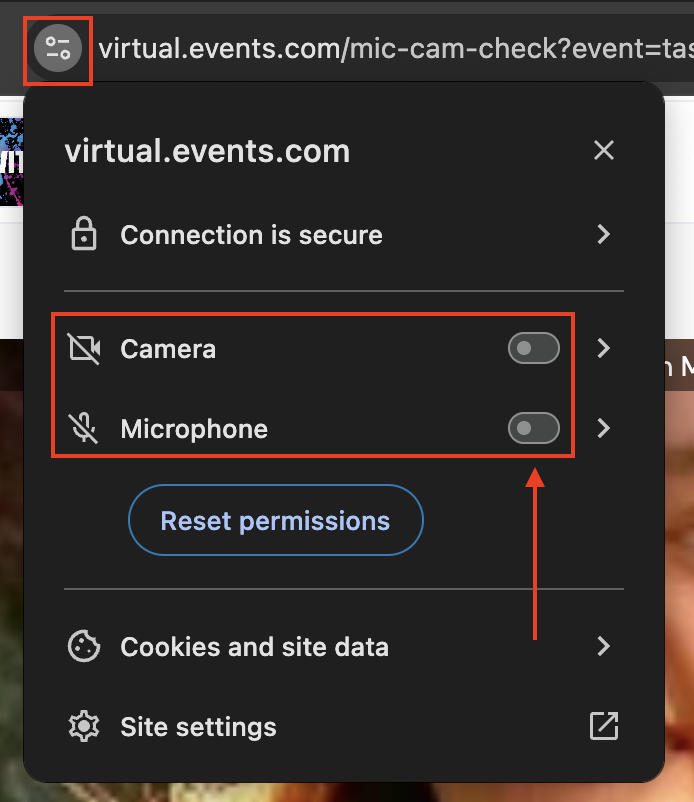The image size is (694, 802).
Task: Open the Cookies and site data entry
Action: [254, 647]
